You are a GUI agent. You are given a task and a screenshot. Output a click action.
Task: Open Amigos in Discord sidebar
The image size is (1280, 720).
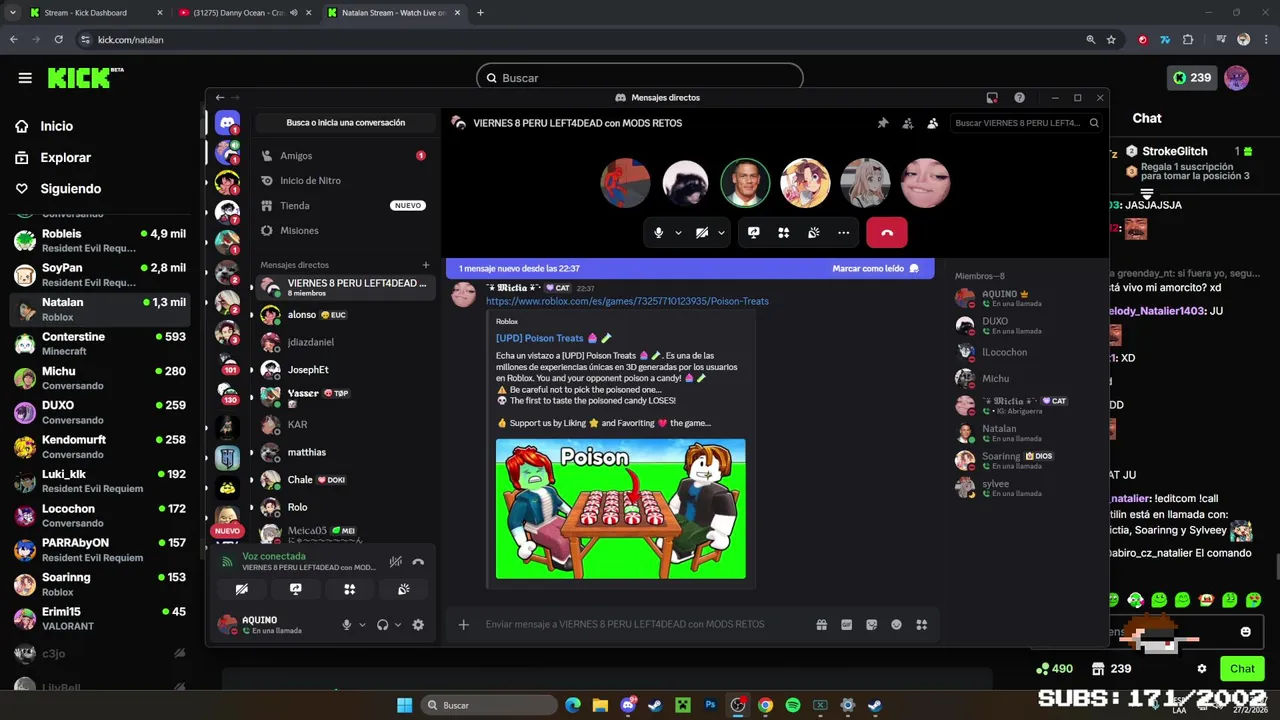[x=344, y=156]
